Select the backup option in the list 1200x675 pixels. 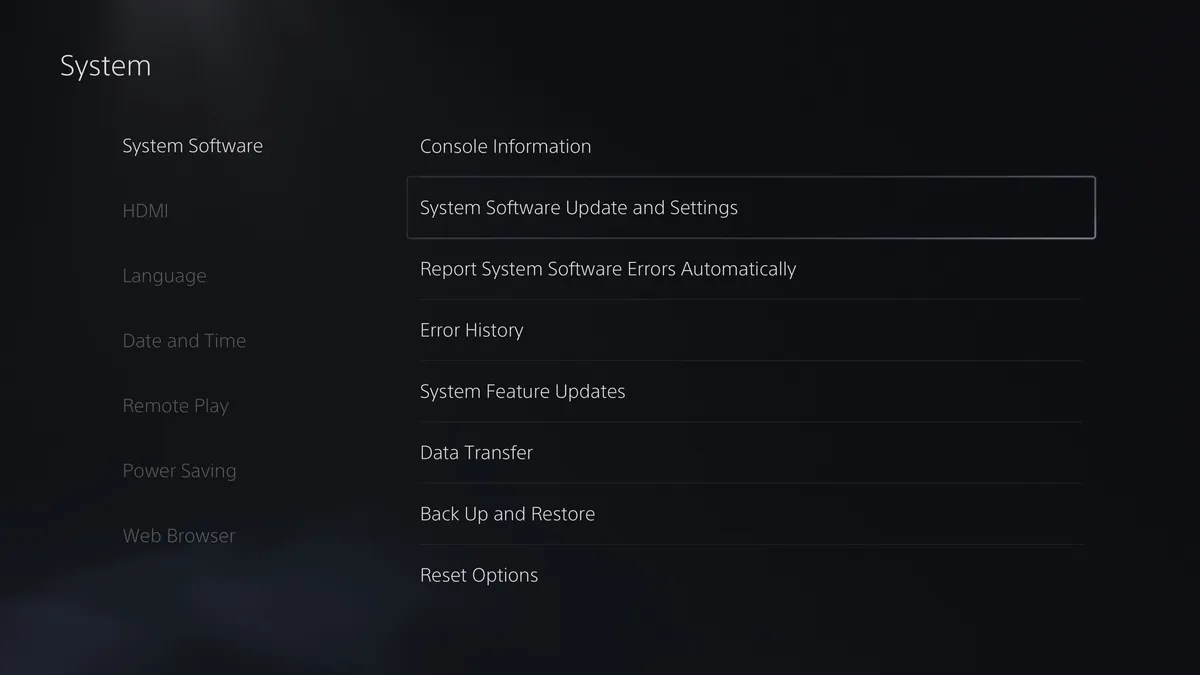(x=507, y=513)
